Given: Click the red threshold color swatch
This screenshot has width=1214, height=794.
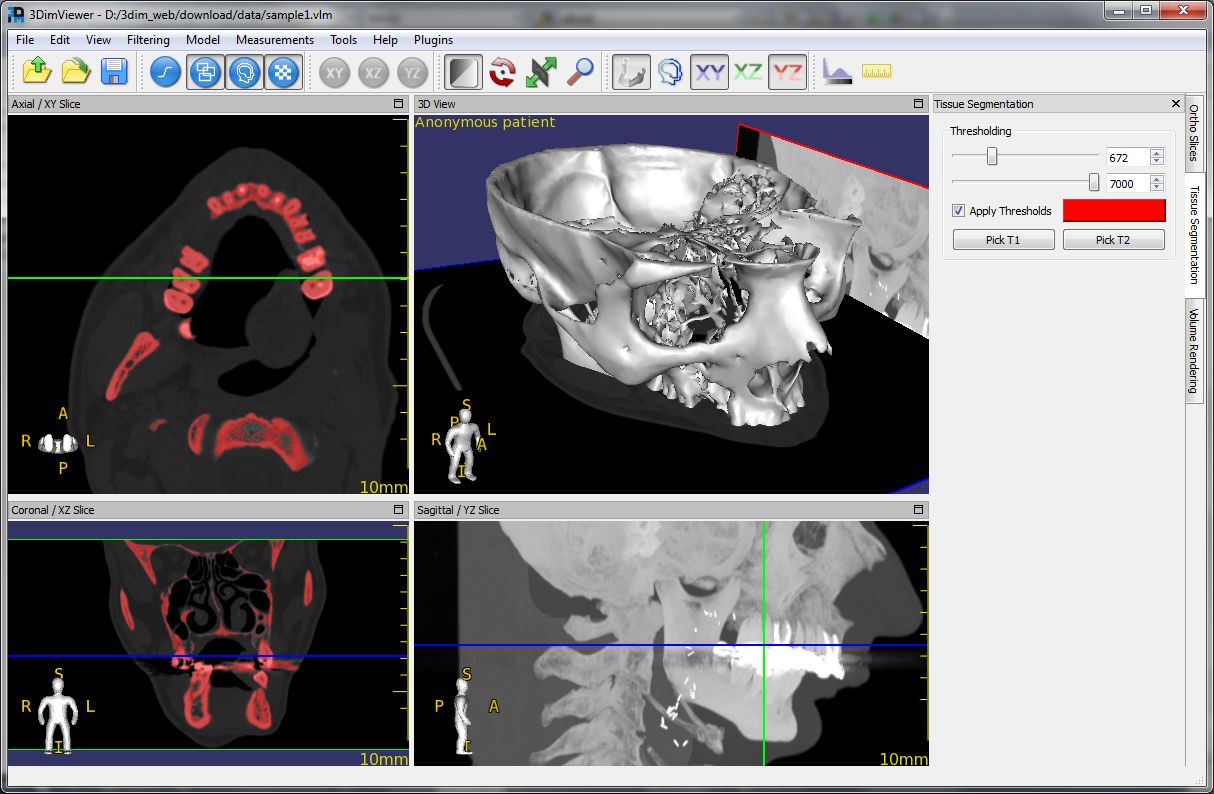Looking at the screenshot, I should tap(1114, 210).
